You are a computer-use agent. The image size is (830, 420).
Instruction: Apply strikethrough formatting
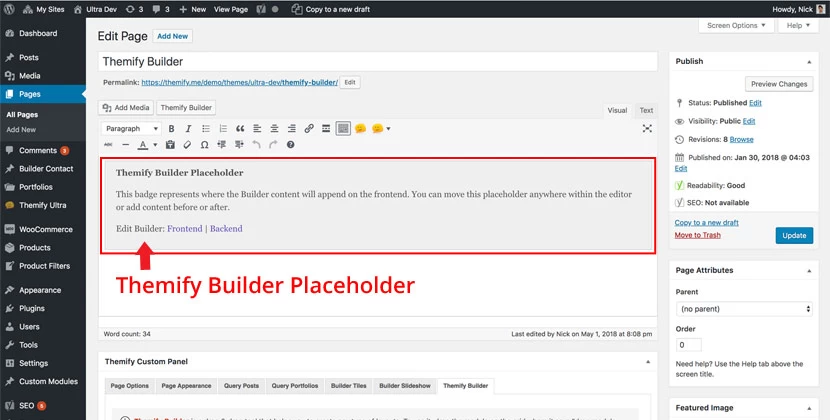tap(108, 145)
